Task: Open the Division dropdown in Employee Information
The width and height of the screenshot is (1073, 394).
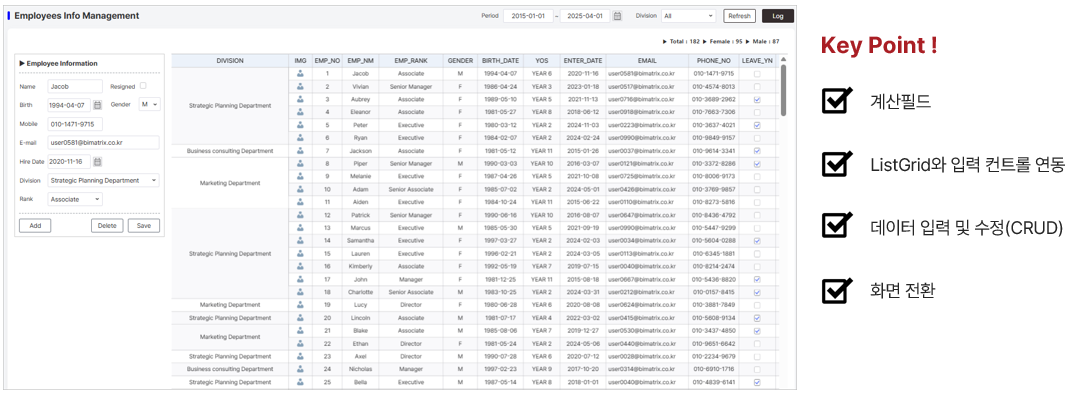Action: pos(103,181)
